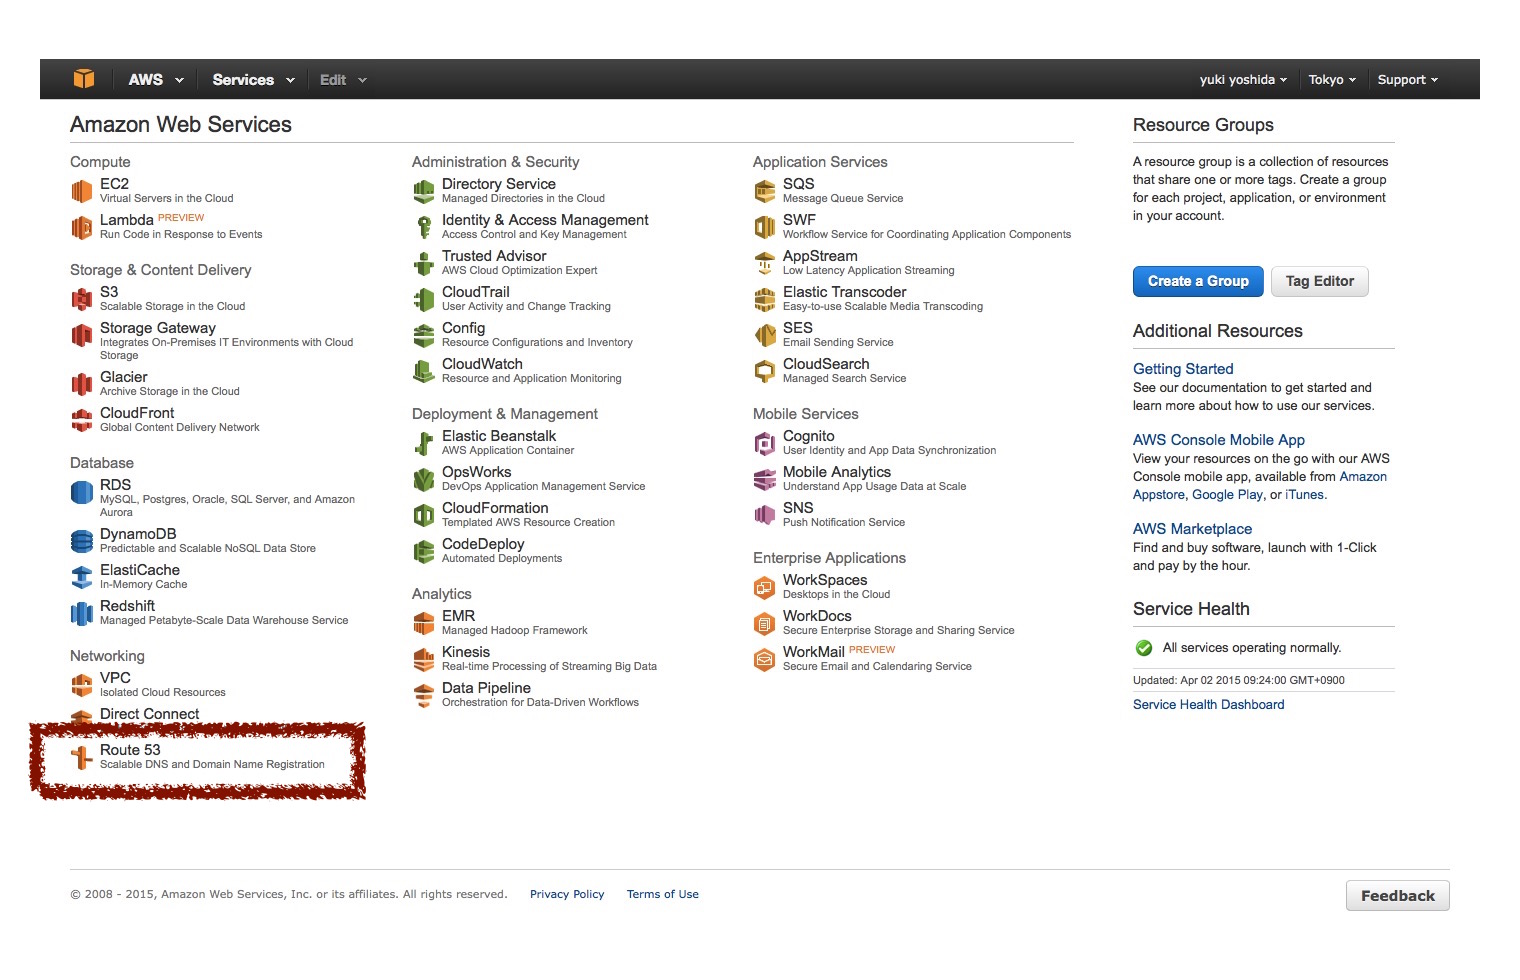Click the Kinesis icon
The height and width of the screenshot is (980, 1520).
(424, 659)
